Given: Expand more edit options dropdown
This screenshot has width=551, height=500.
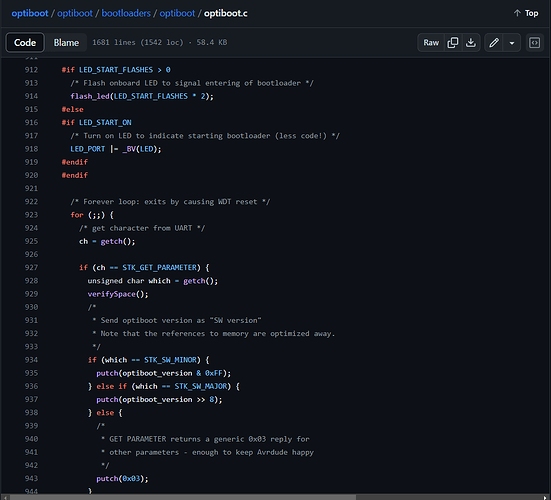Looking at the screenshot, I should [512, 43].
